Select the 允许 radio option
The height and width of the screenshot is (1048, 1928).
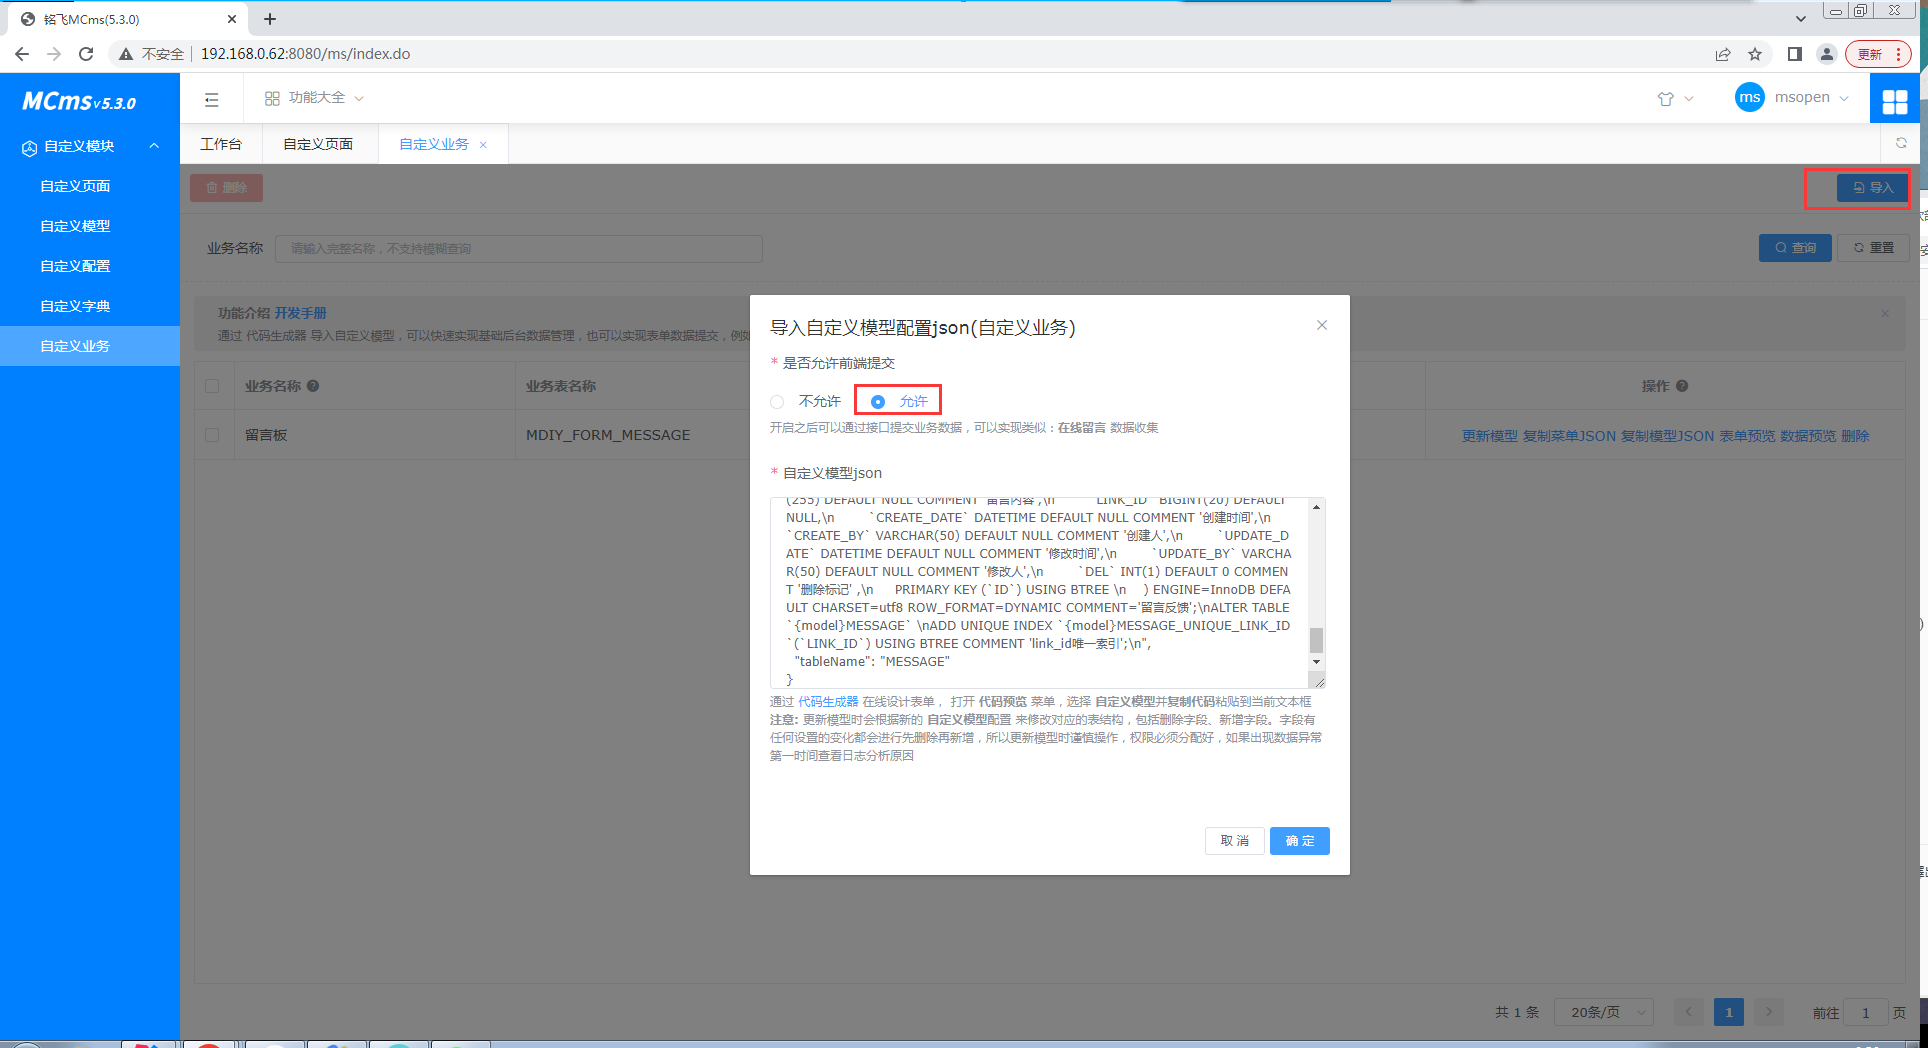coord(878,402)
